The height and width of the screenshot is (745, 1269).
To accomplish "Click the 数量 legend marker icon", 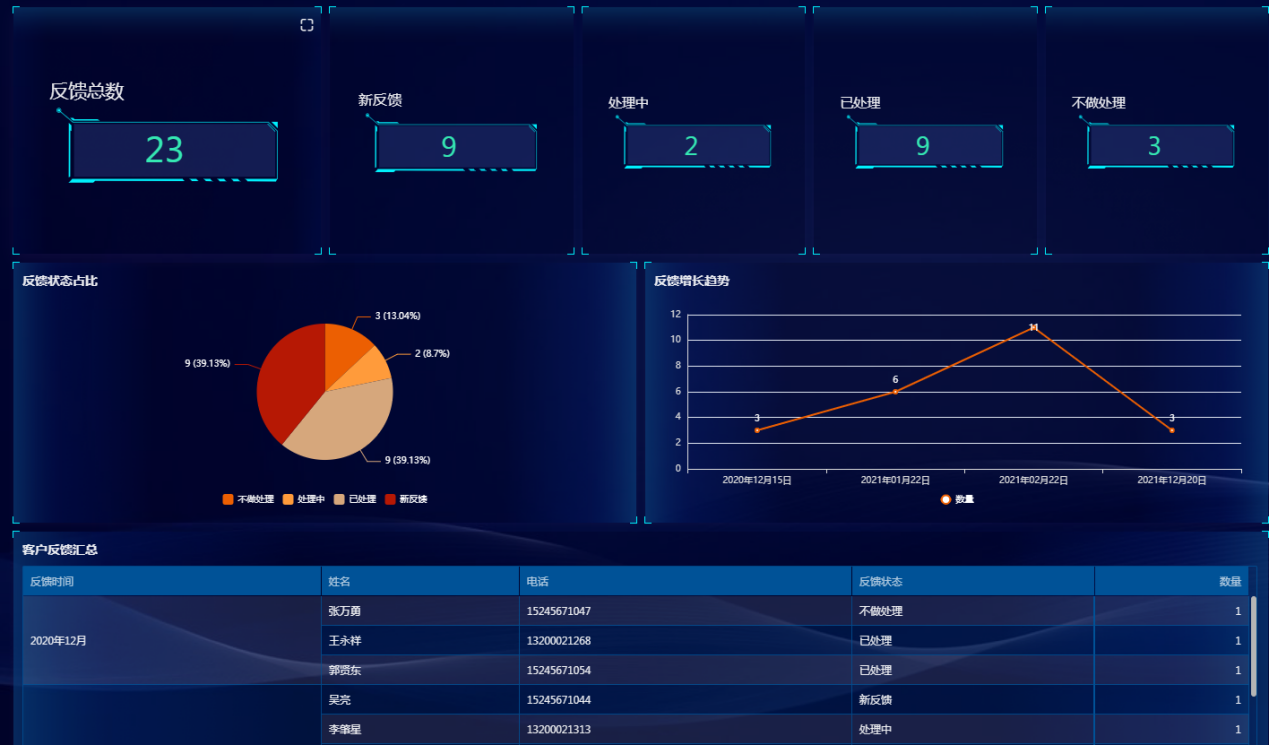I will tap(945, 499).
